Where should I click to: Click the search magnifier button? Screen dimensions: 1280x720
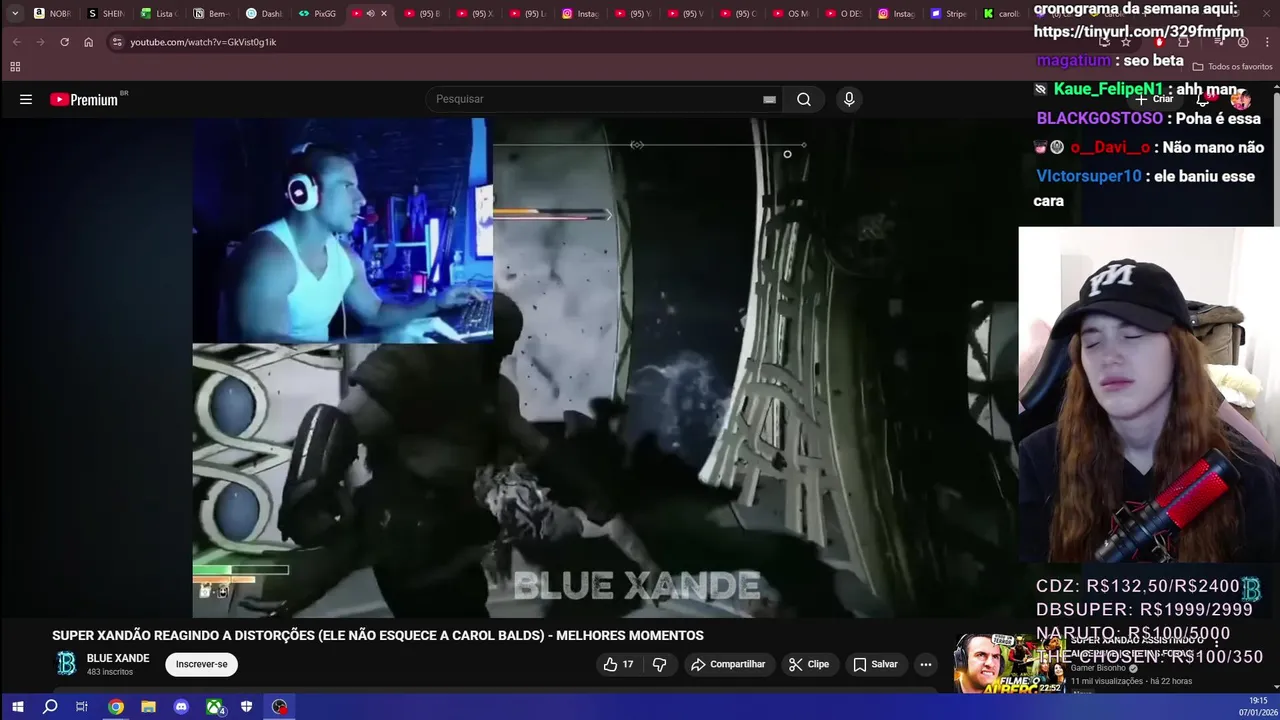pyautogui.click(x=804, y=99)
